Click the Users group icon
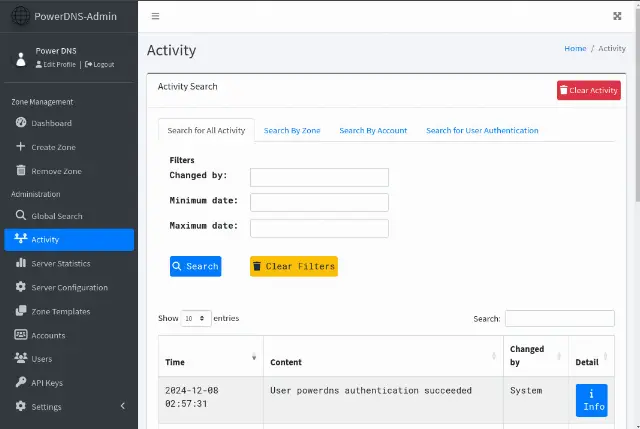This screenshot has height=429, width=640. point(21,358)
